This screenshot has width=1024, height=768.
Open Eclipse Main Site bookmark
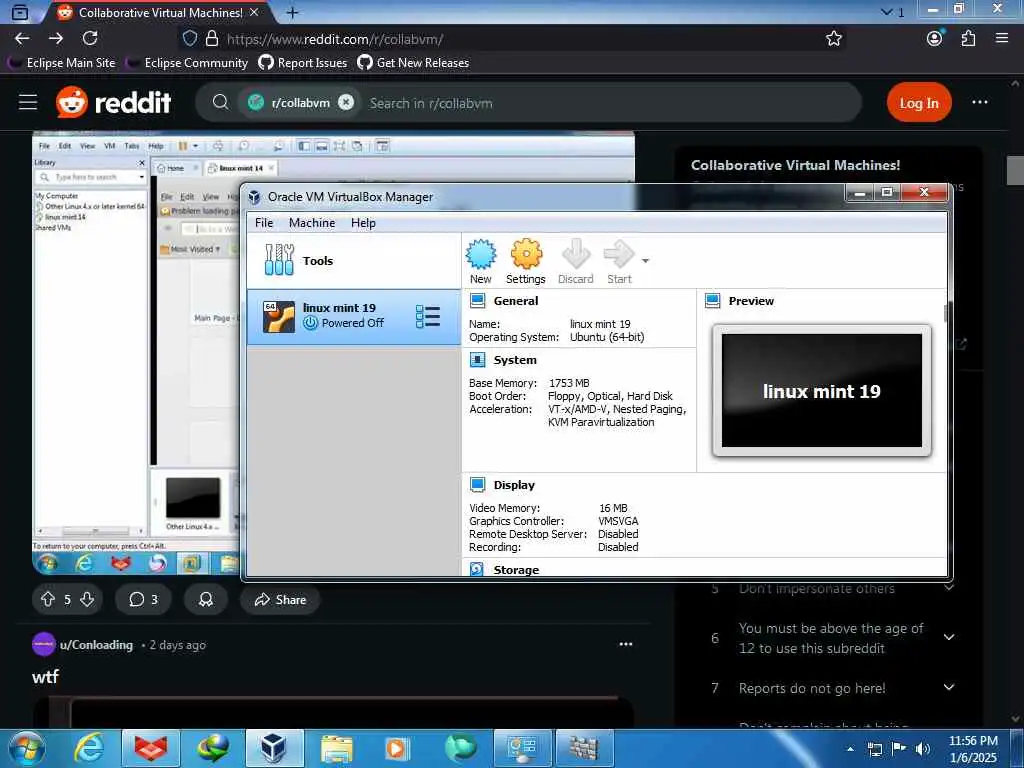tap(61, 63)
